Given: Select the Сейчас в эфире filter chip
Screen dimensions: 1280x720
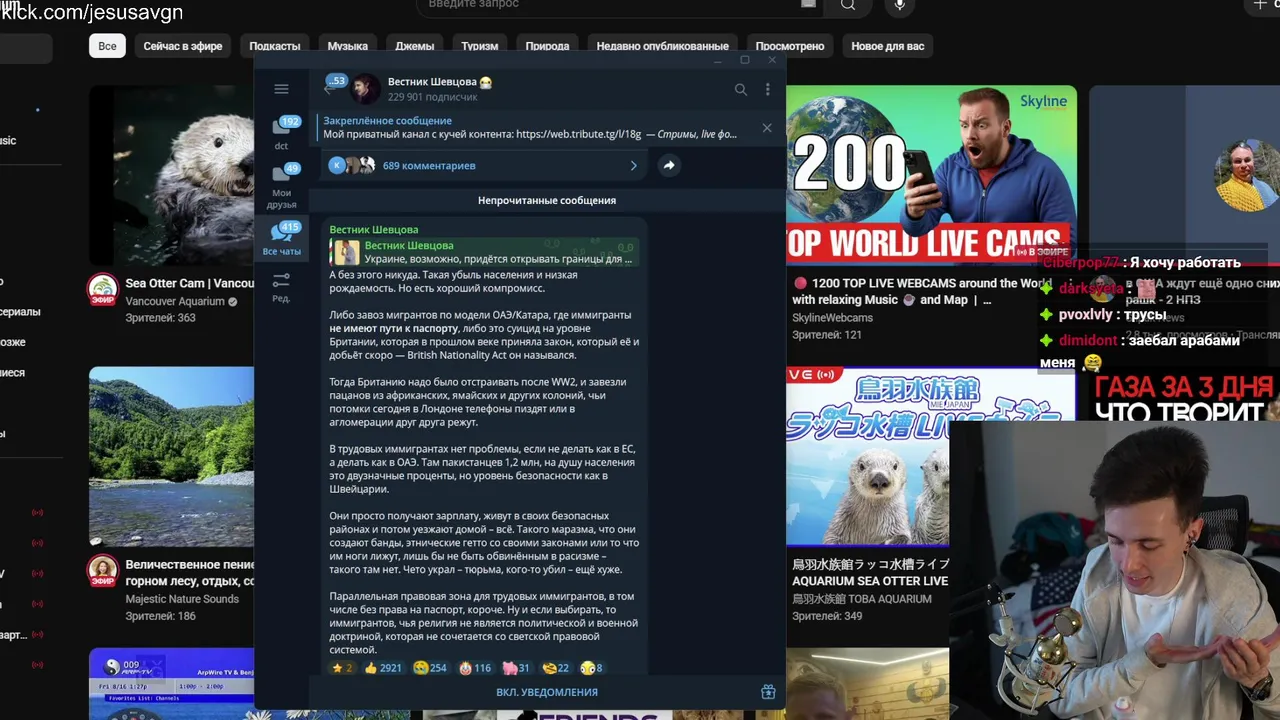Looking at the screenshot, I should pos(183,46).
